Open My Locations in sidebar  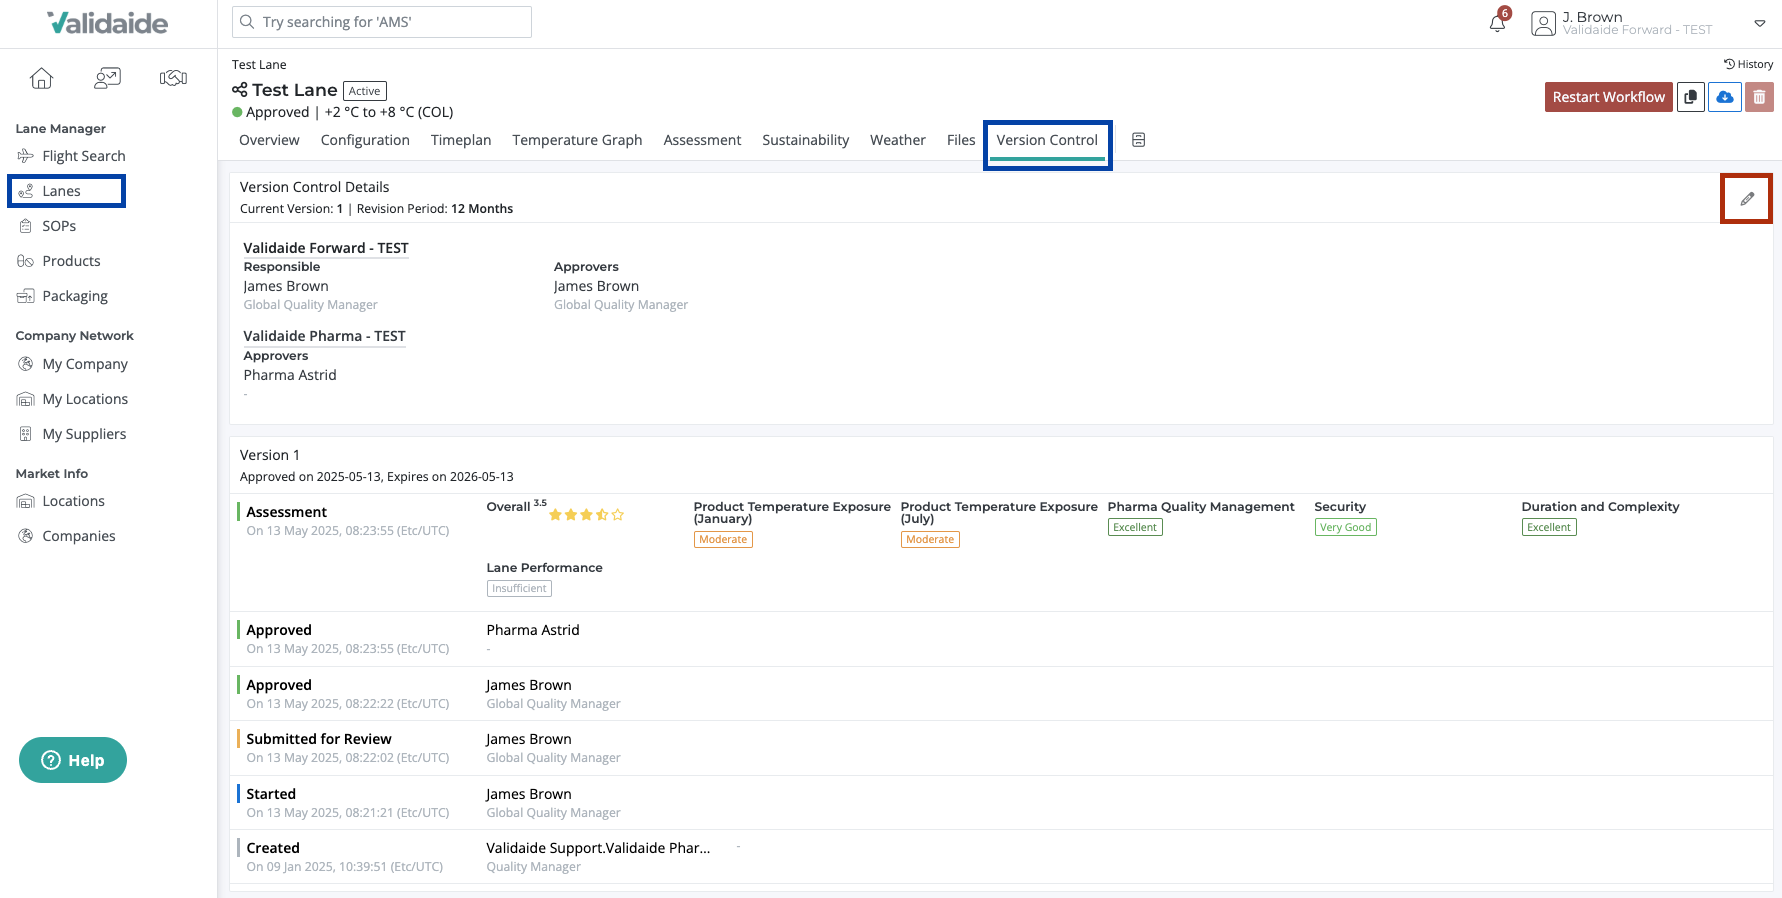(85, 399)
